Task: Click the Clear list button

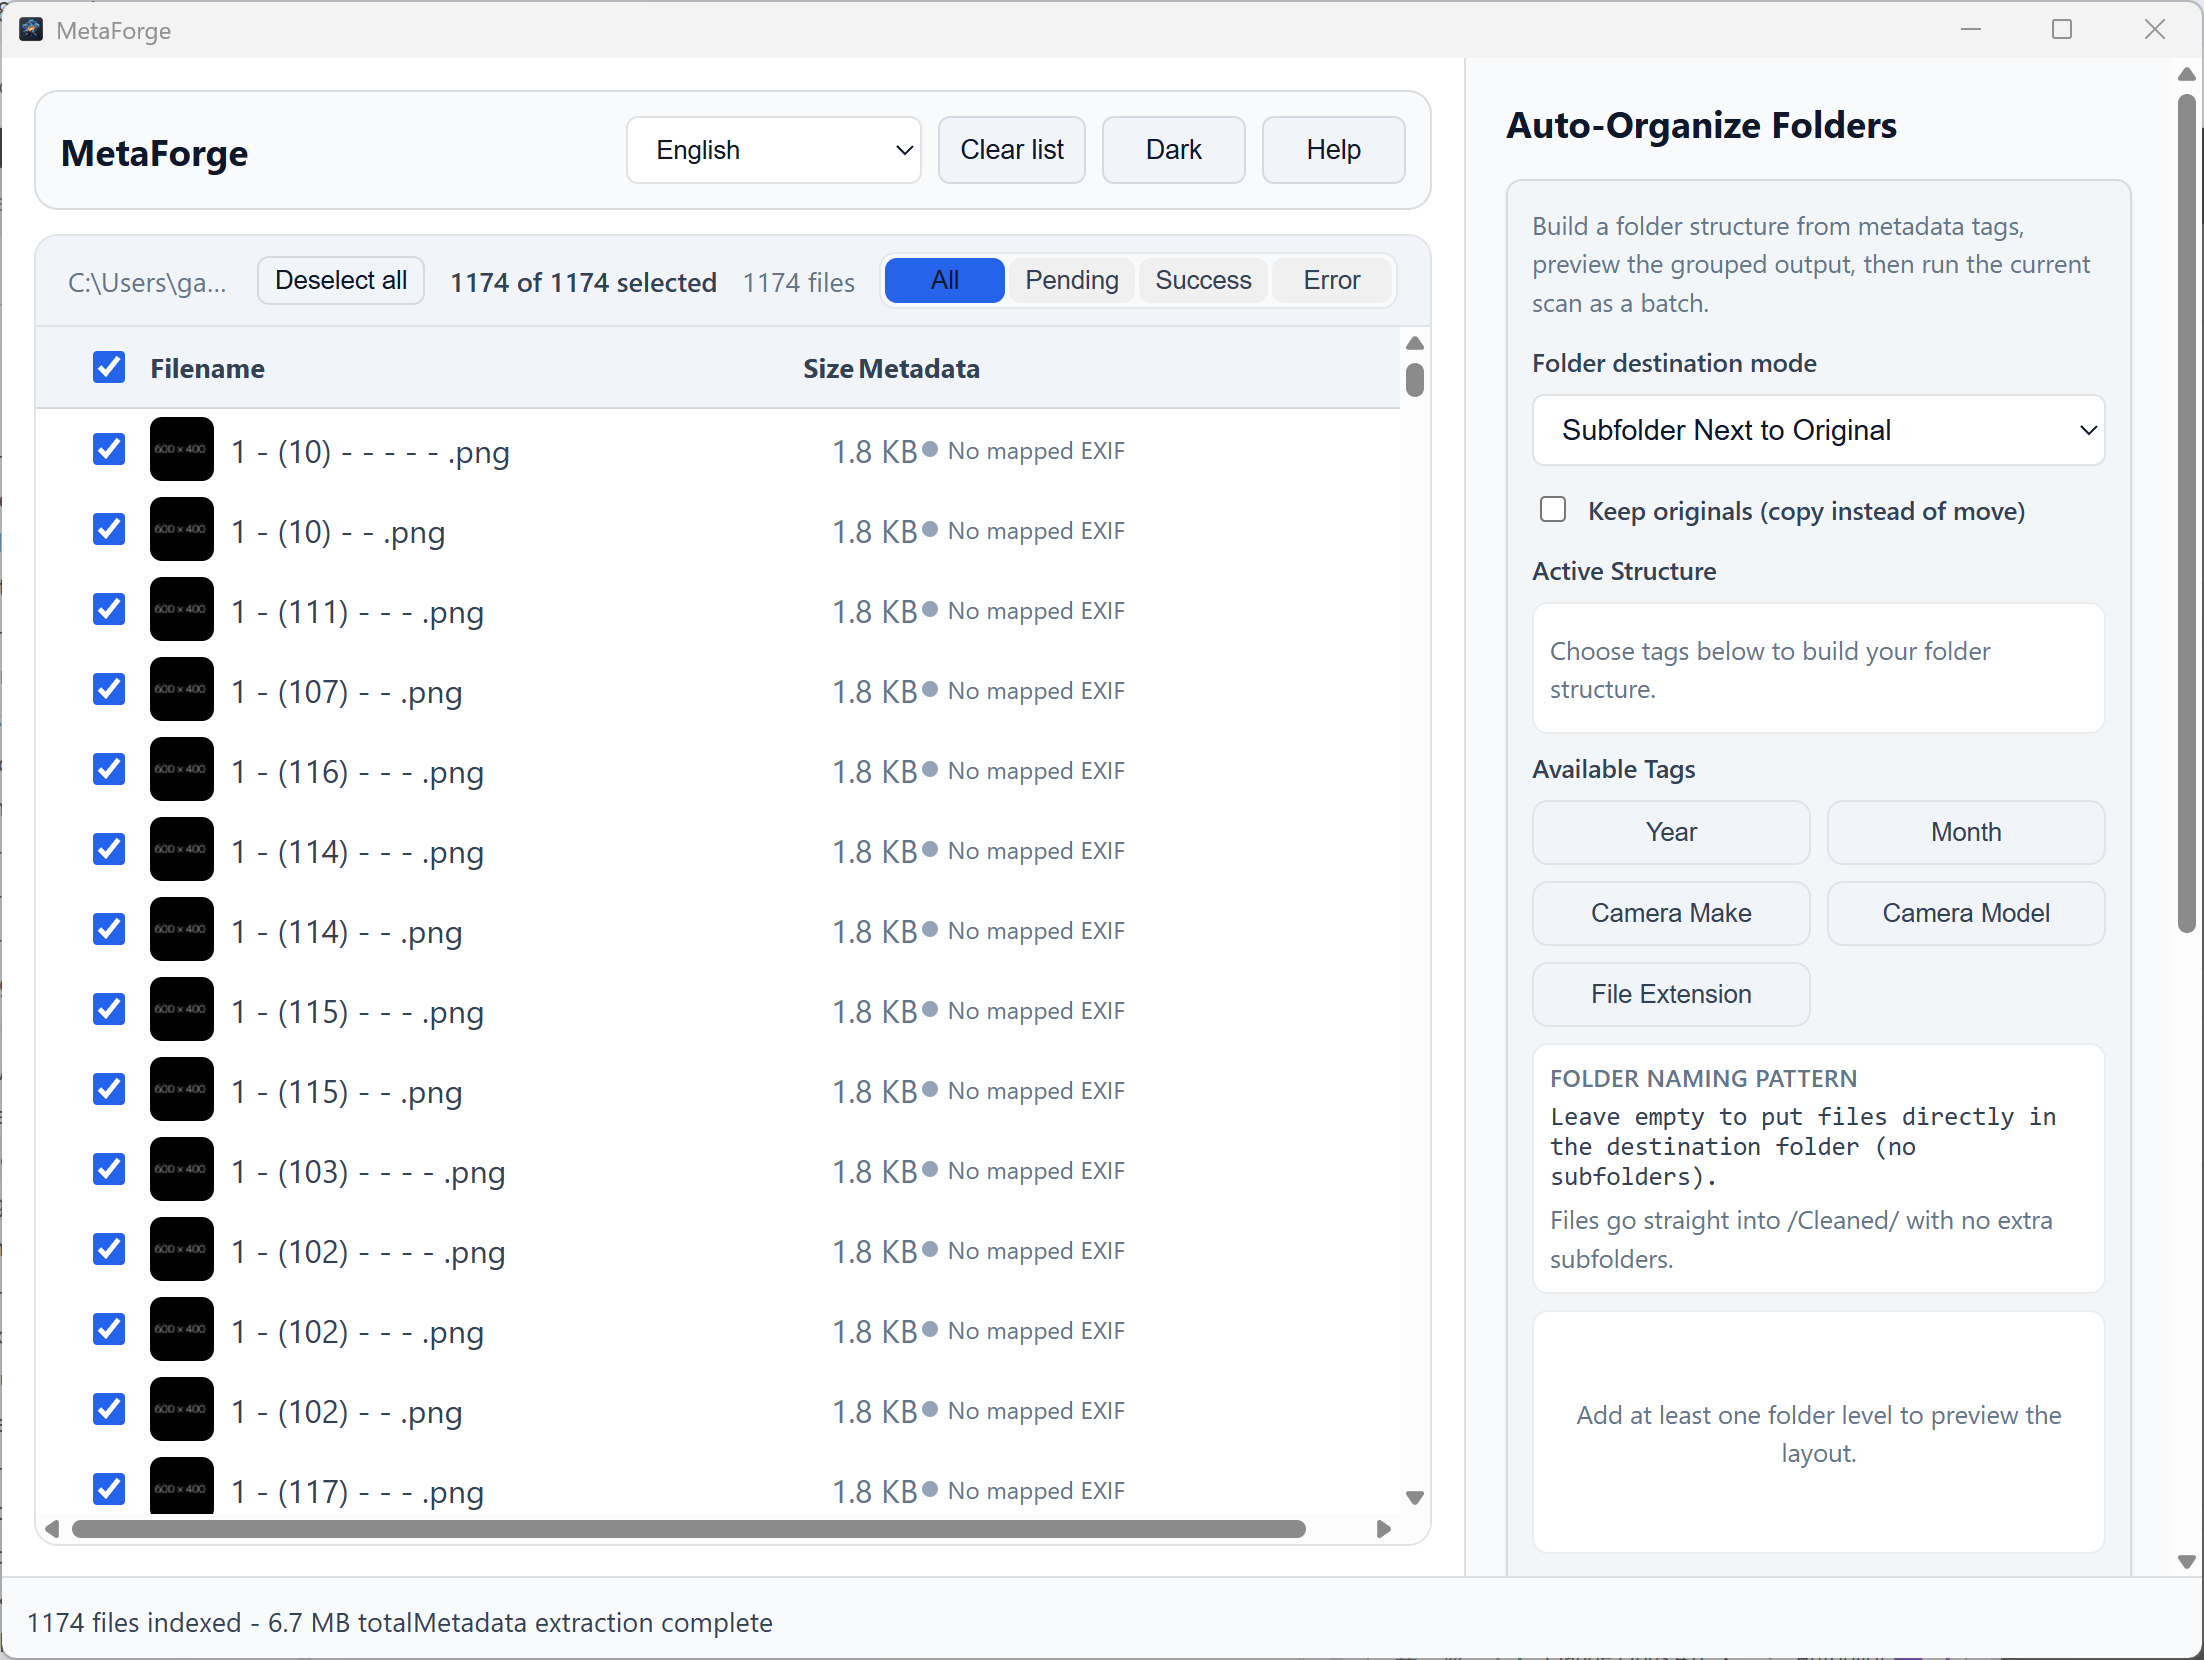Action: (1012, 150)
